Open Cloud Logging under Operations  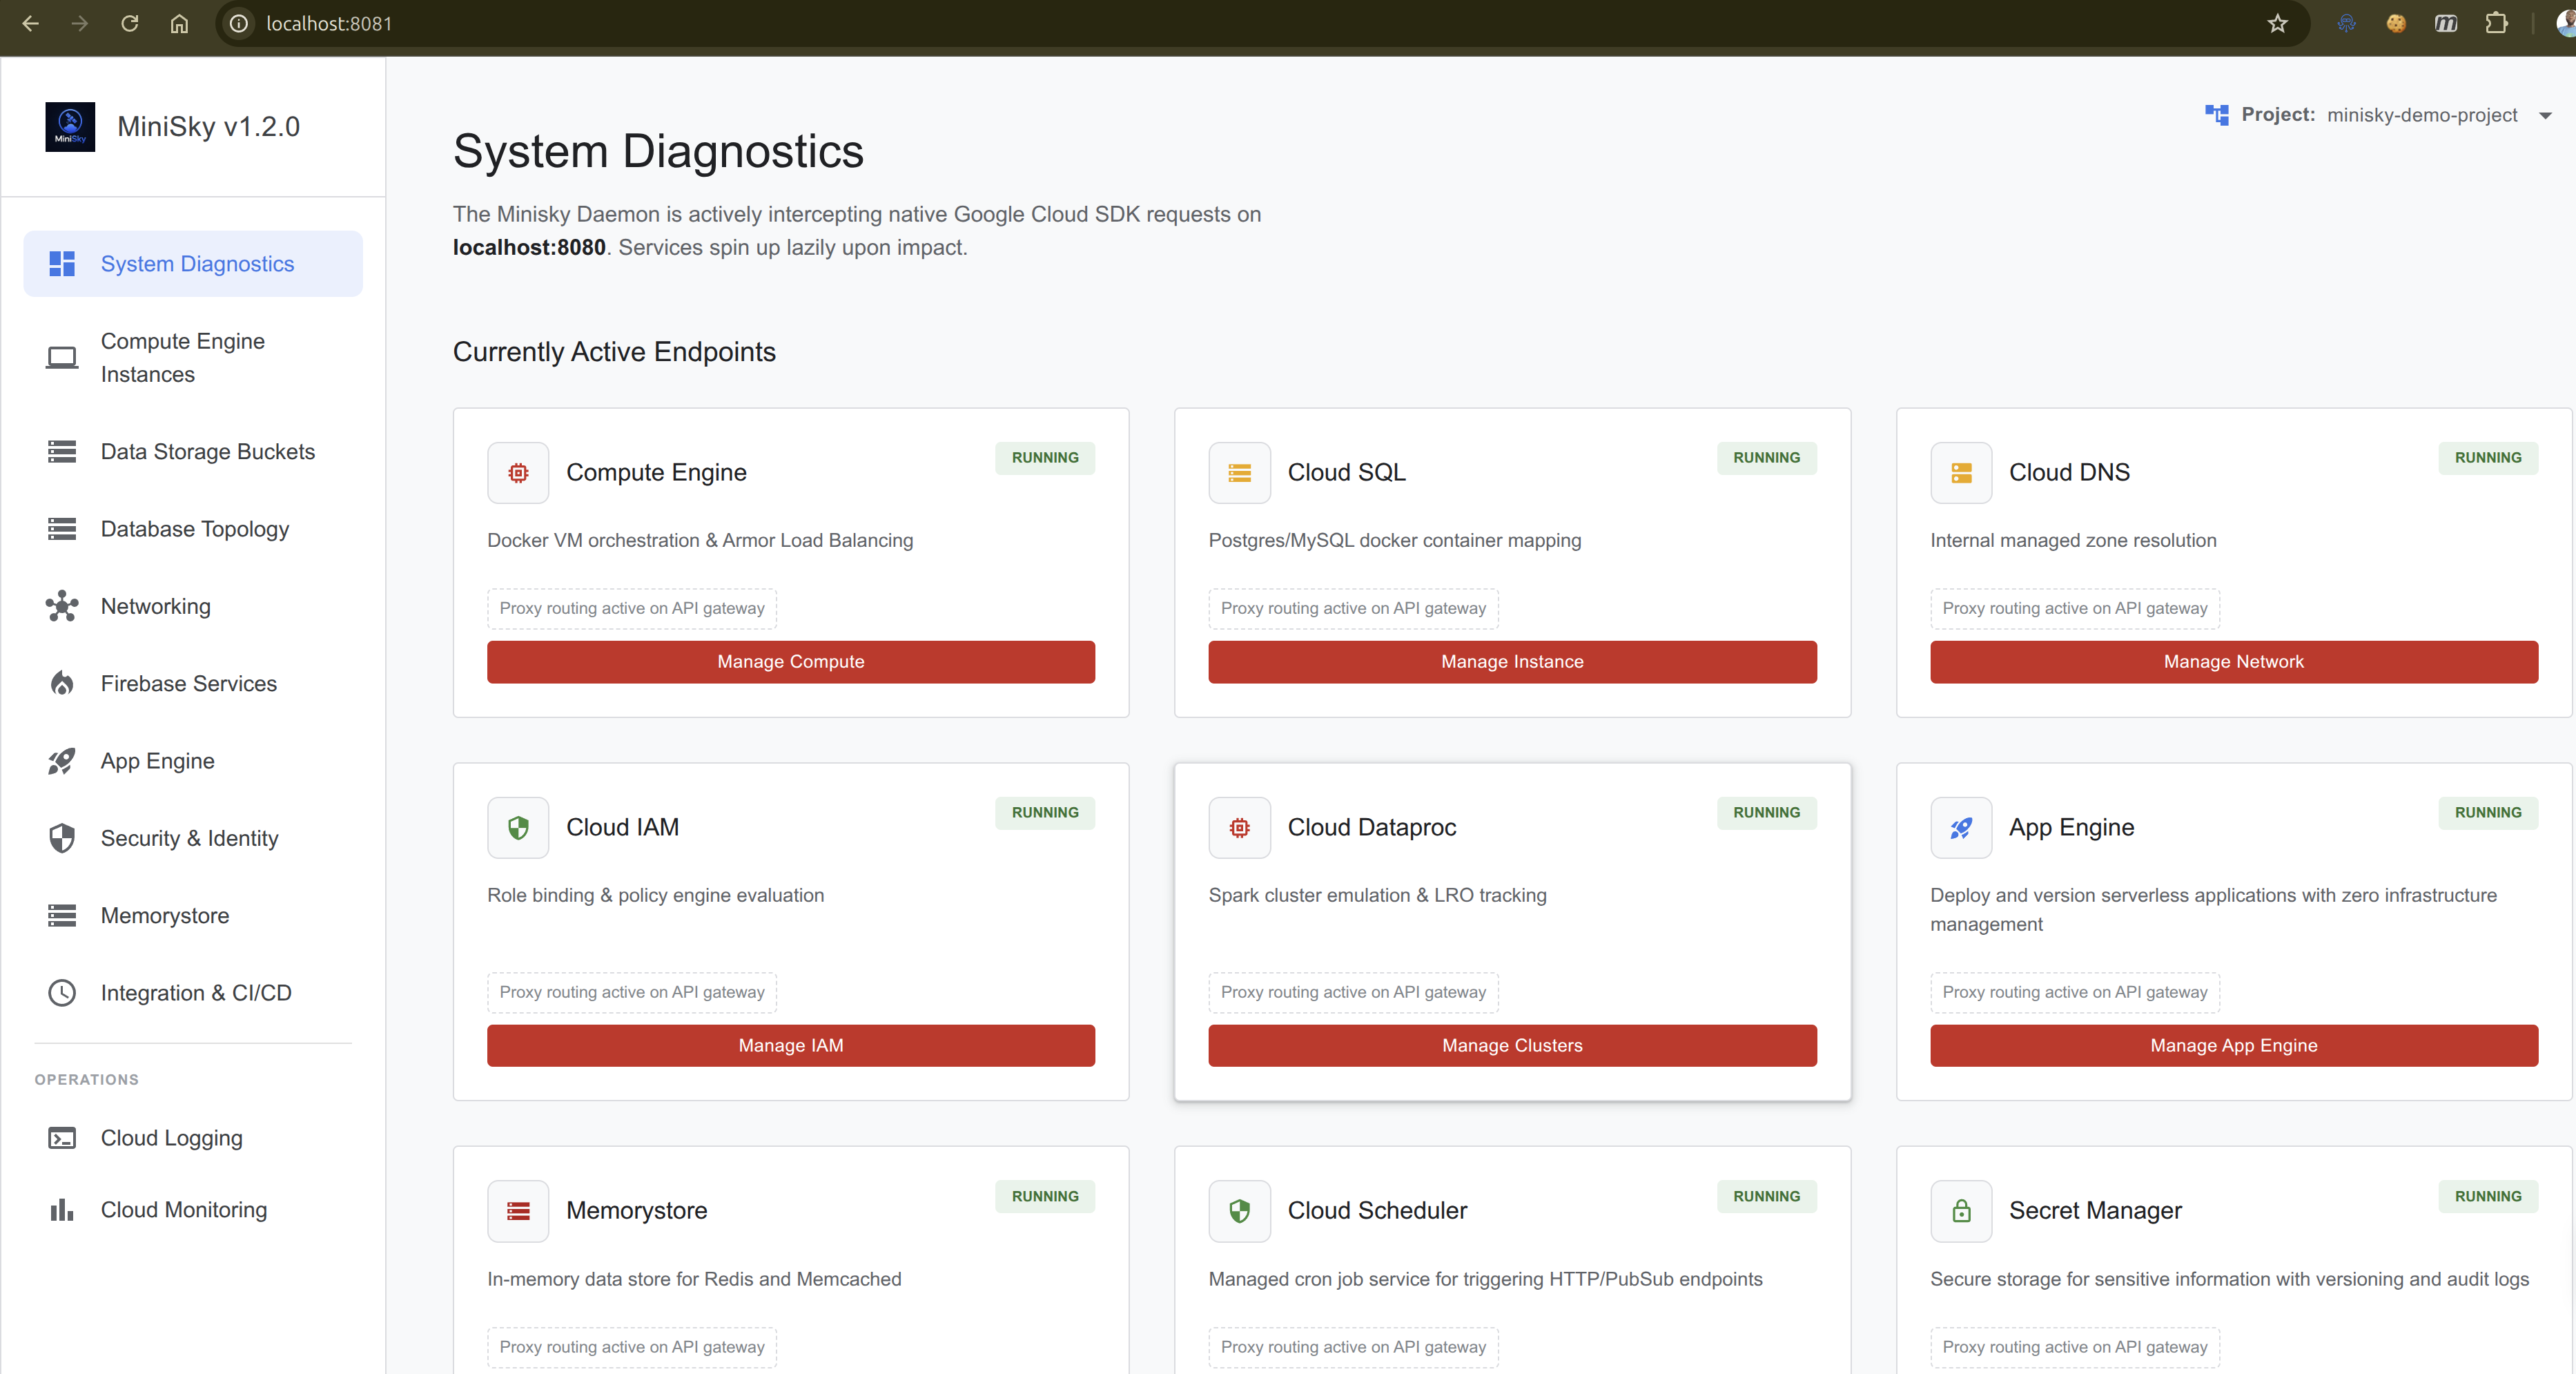(193, 1138)
